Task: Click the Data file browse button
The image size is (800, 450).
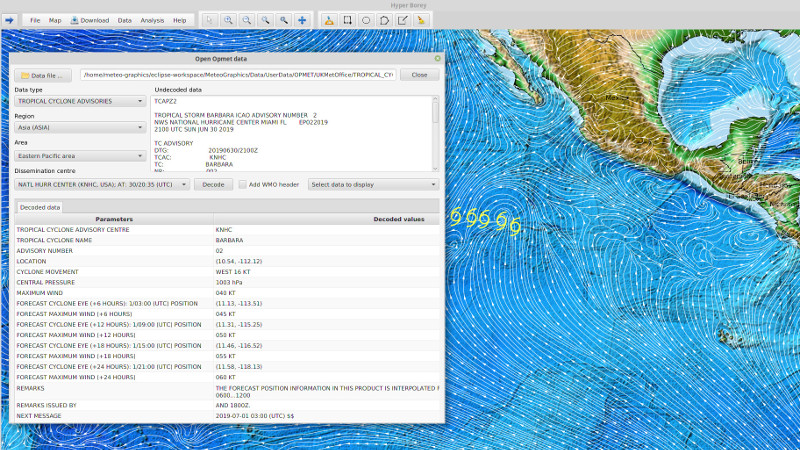Action: (44, 75)
